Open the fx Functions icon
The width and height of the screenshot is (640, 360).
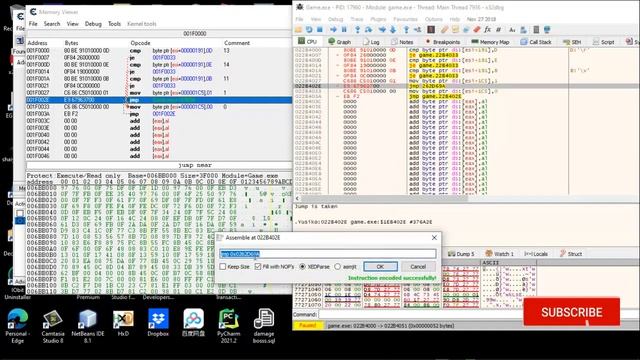[487, 30]
